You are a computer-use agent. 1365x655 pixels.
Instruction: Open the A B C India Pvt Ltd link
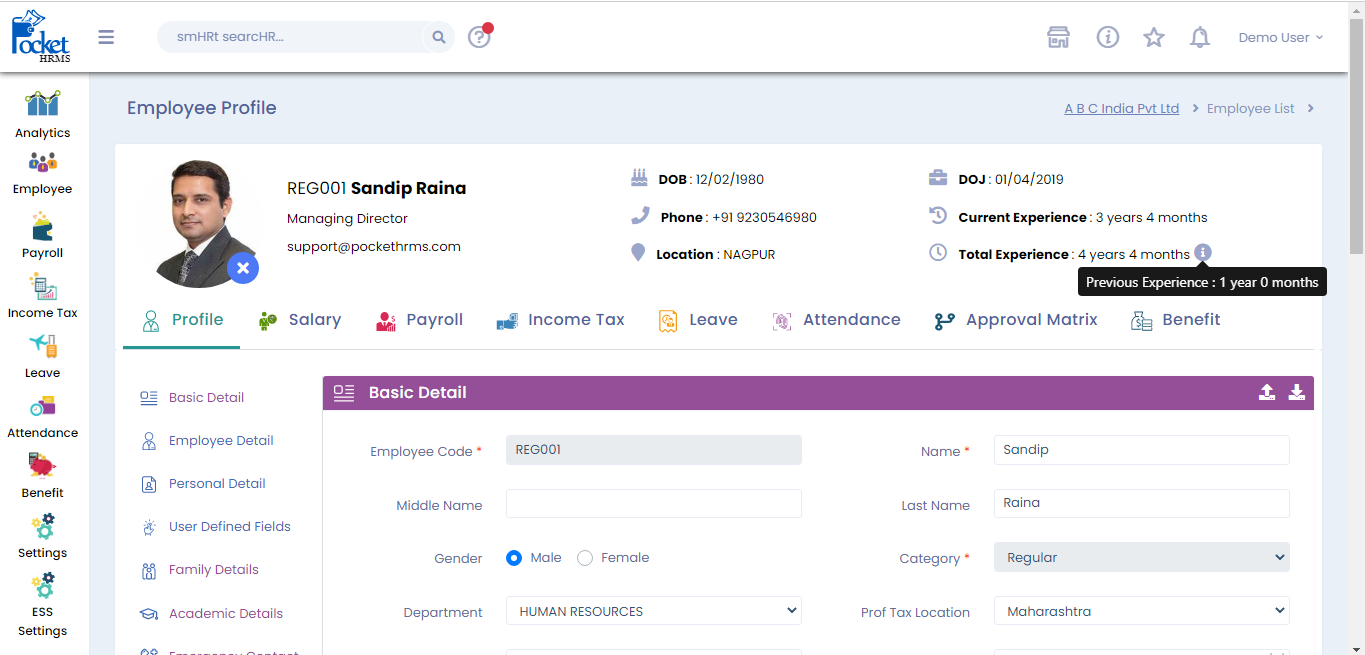point(1121,108)
